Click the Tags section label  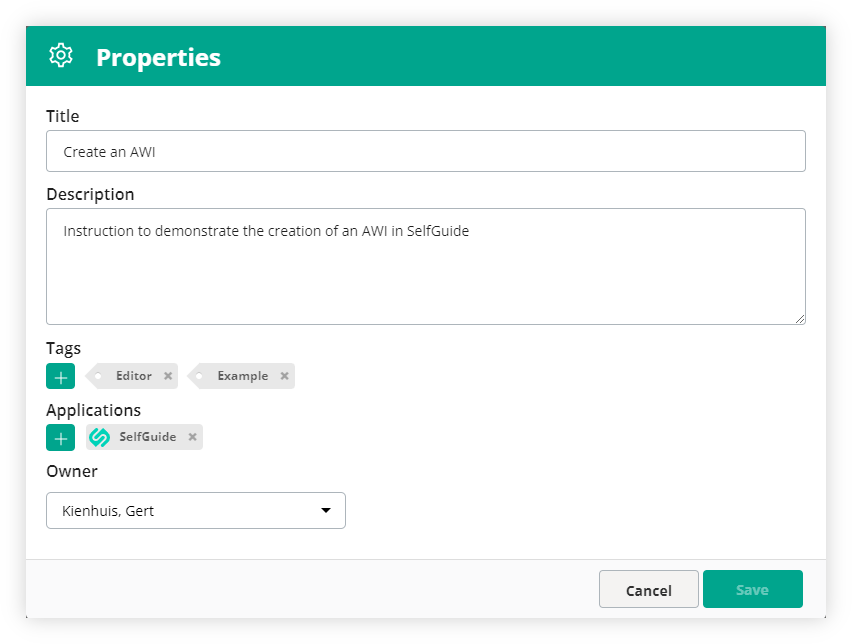tap(62, 348)
